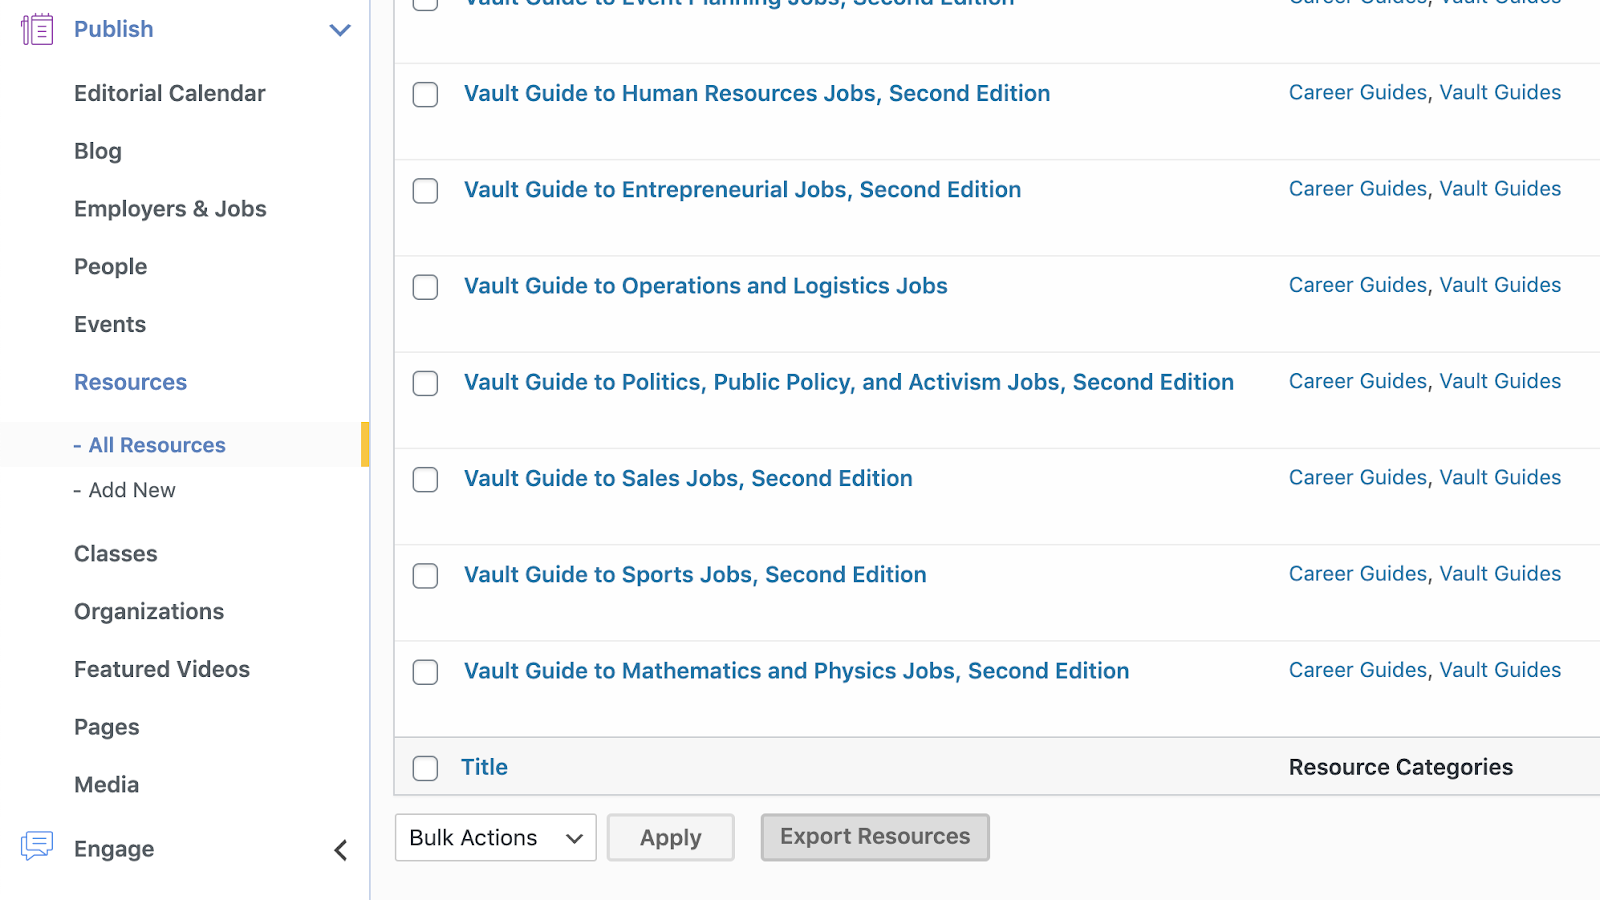
Task: Collapse the Publish section chevron
Action: [340, 30]
